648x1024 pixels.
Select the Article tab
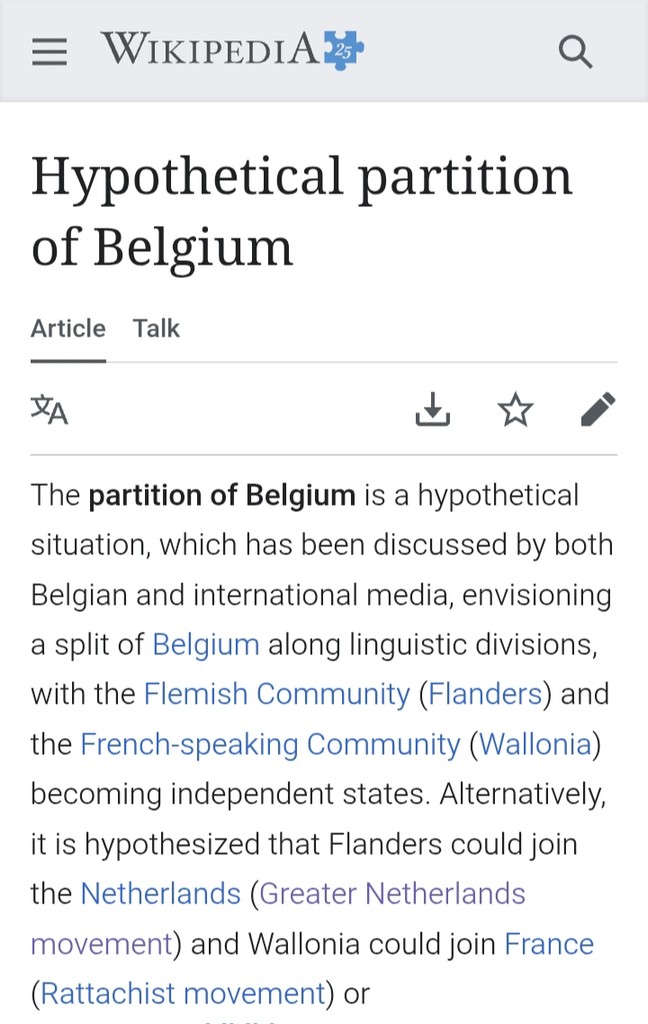[68, 329]
